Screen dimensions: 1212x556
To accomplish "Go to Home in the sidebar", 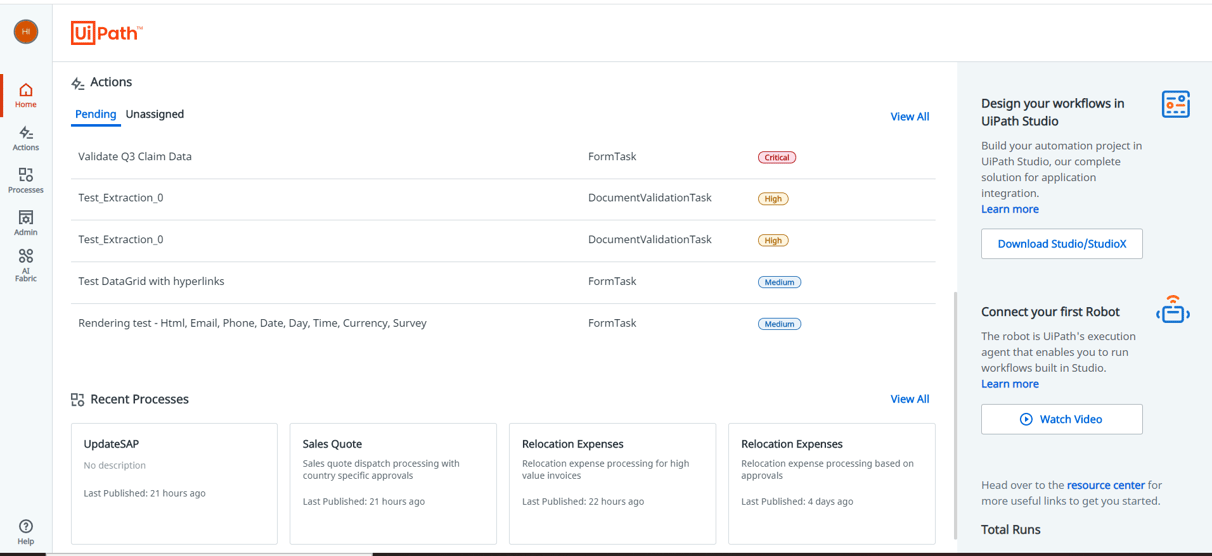I will (26, 96).
